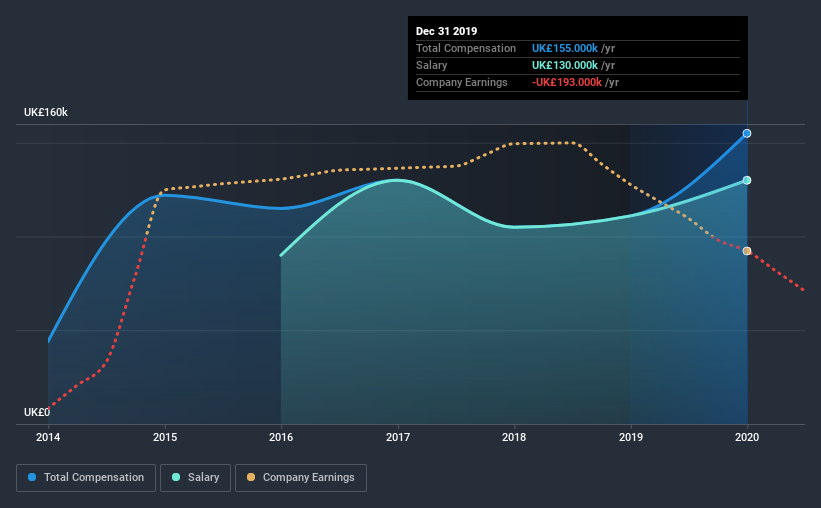The image size is (821, 508).
Task: Click the Salary label in the tooltip
Action: coord(431,65)
